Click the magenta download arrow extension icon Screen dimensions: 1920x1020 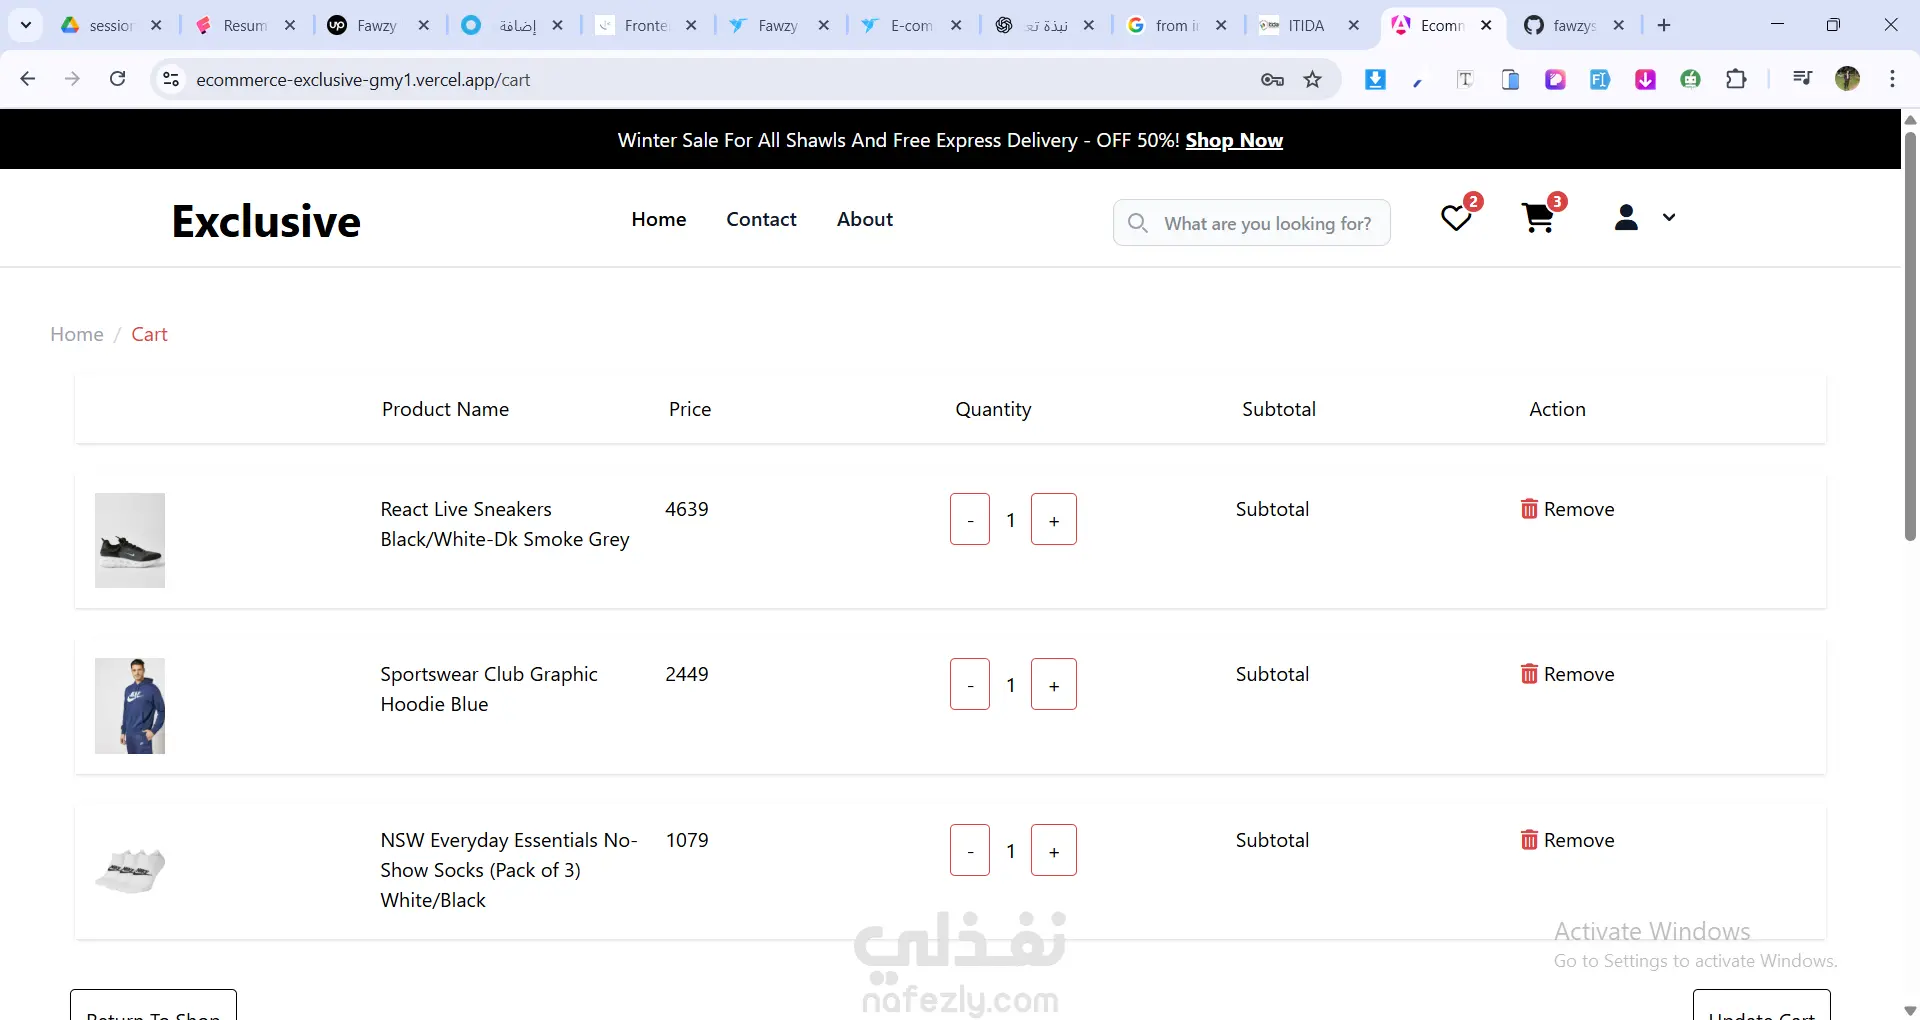tap(1645, 79)
